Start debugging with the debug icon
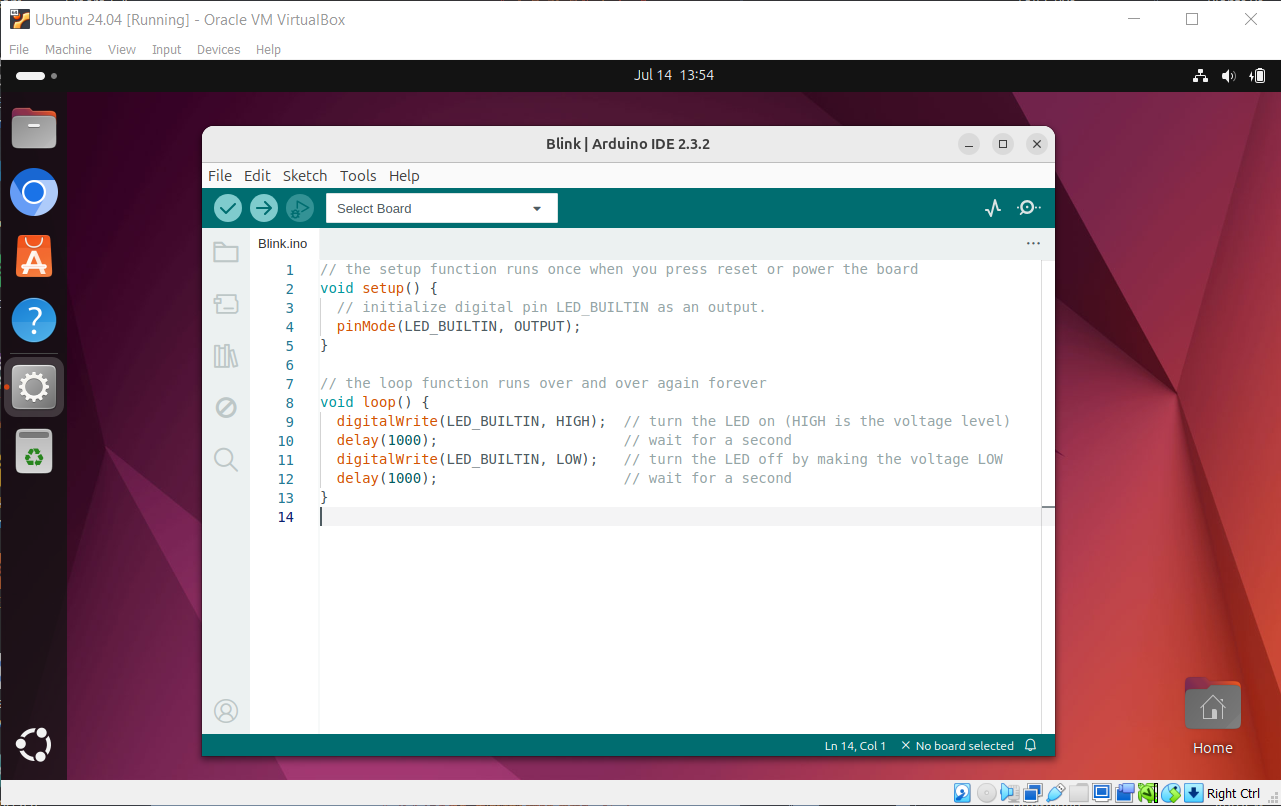Screen dimensions: 1281x806 (x=299, y=208)
